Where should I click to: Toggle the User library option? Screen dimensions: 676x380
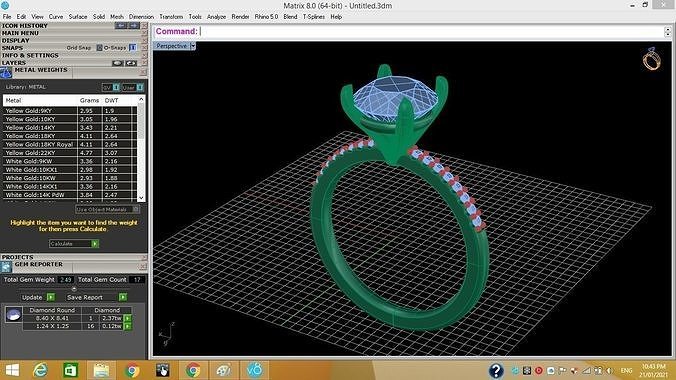click(140, 87)
